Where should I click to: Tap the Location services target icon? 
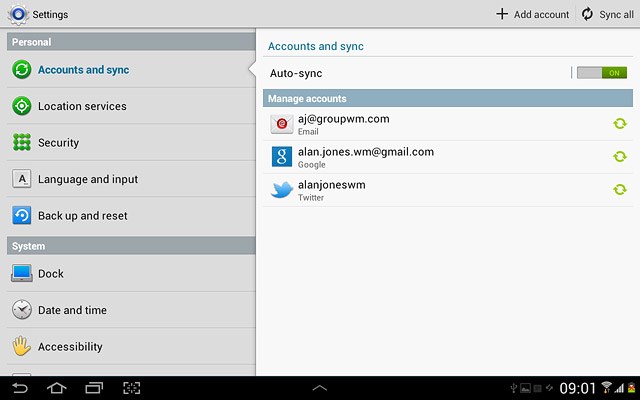[x=22, y=106]
